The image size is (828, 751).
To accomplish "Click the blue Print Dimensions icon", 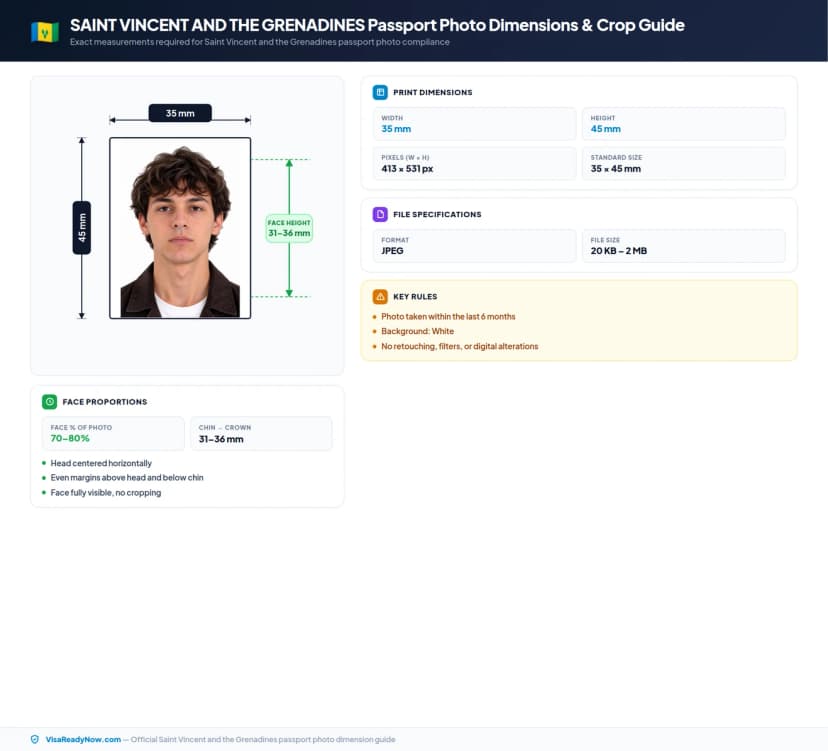I will pos(380,92).
